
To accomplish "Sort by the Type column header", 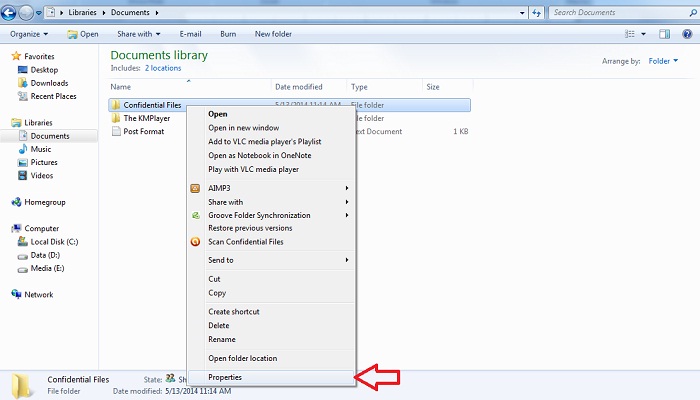I will click(384, 87).
